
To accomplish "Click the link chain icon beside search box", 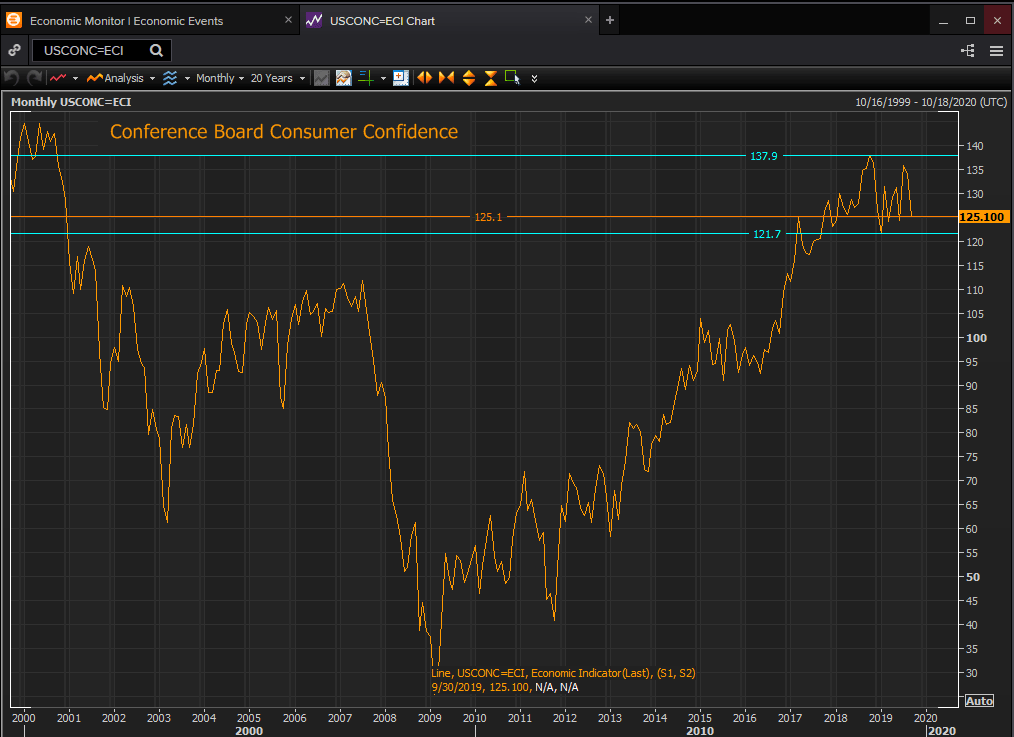I will [x=14, y=50].
